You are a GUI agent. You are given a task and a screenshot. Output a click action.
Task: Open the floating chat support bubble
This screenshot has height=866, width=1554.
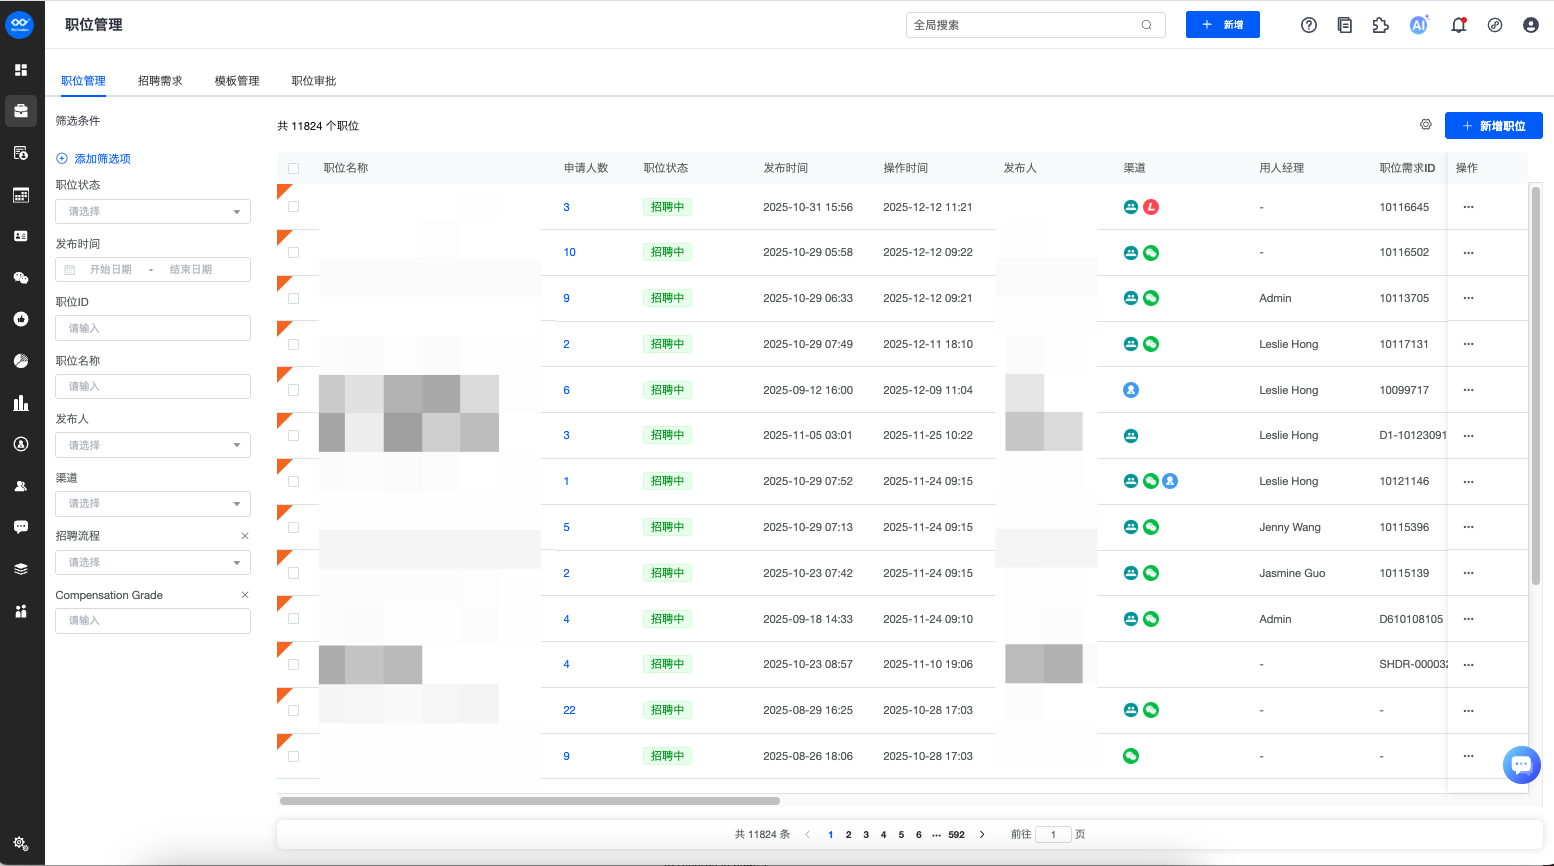tap(1521, 765)
